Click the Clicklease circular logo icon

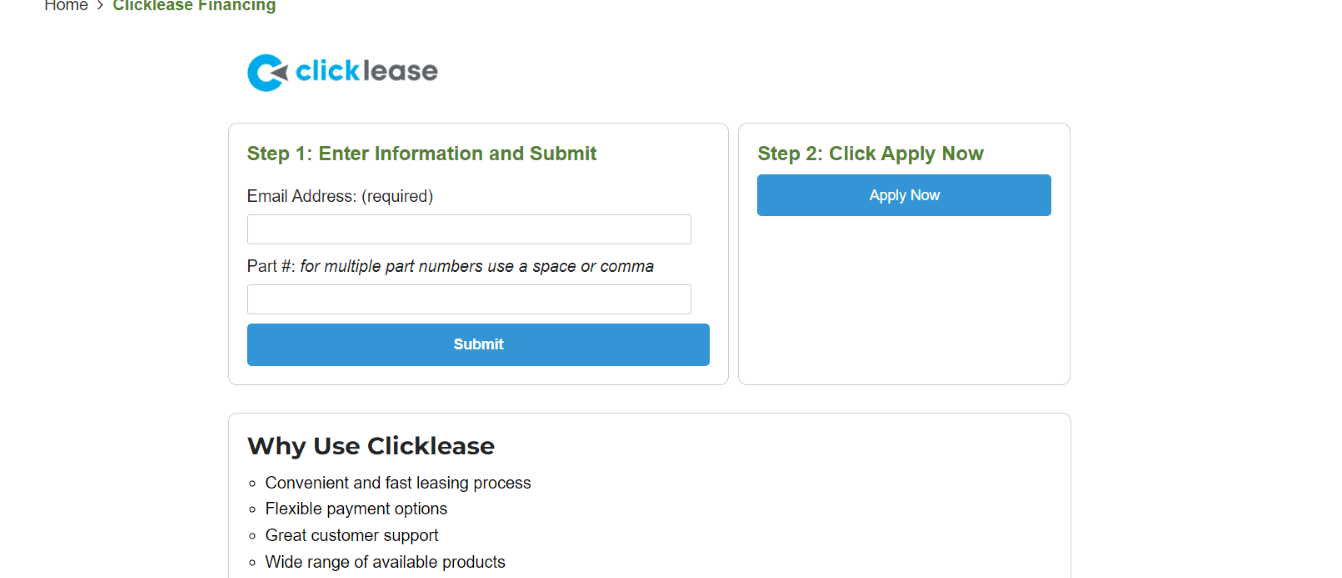[267, 72]
